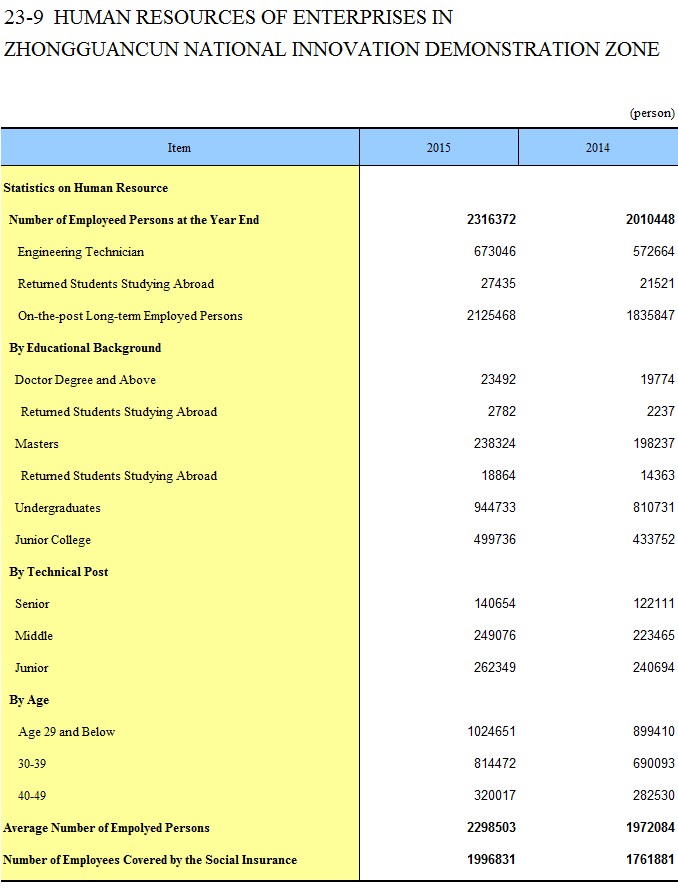The width and height of the screenshot is (678, 888).
Task: Click the value 282530
Action: click(654, 796)
